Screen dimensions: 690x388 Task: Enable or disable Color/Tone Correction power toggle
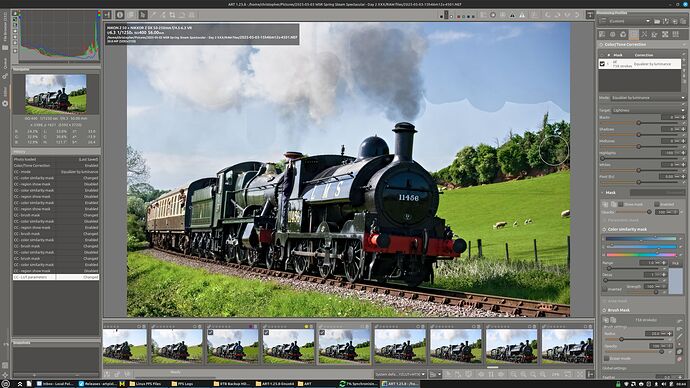coord(601,44)
